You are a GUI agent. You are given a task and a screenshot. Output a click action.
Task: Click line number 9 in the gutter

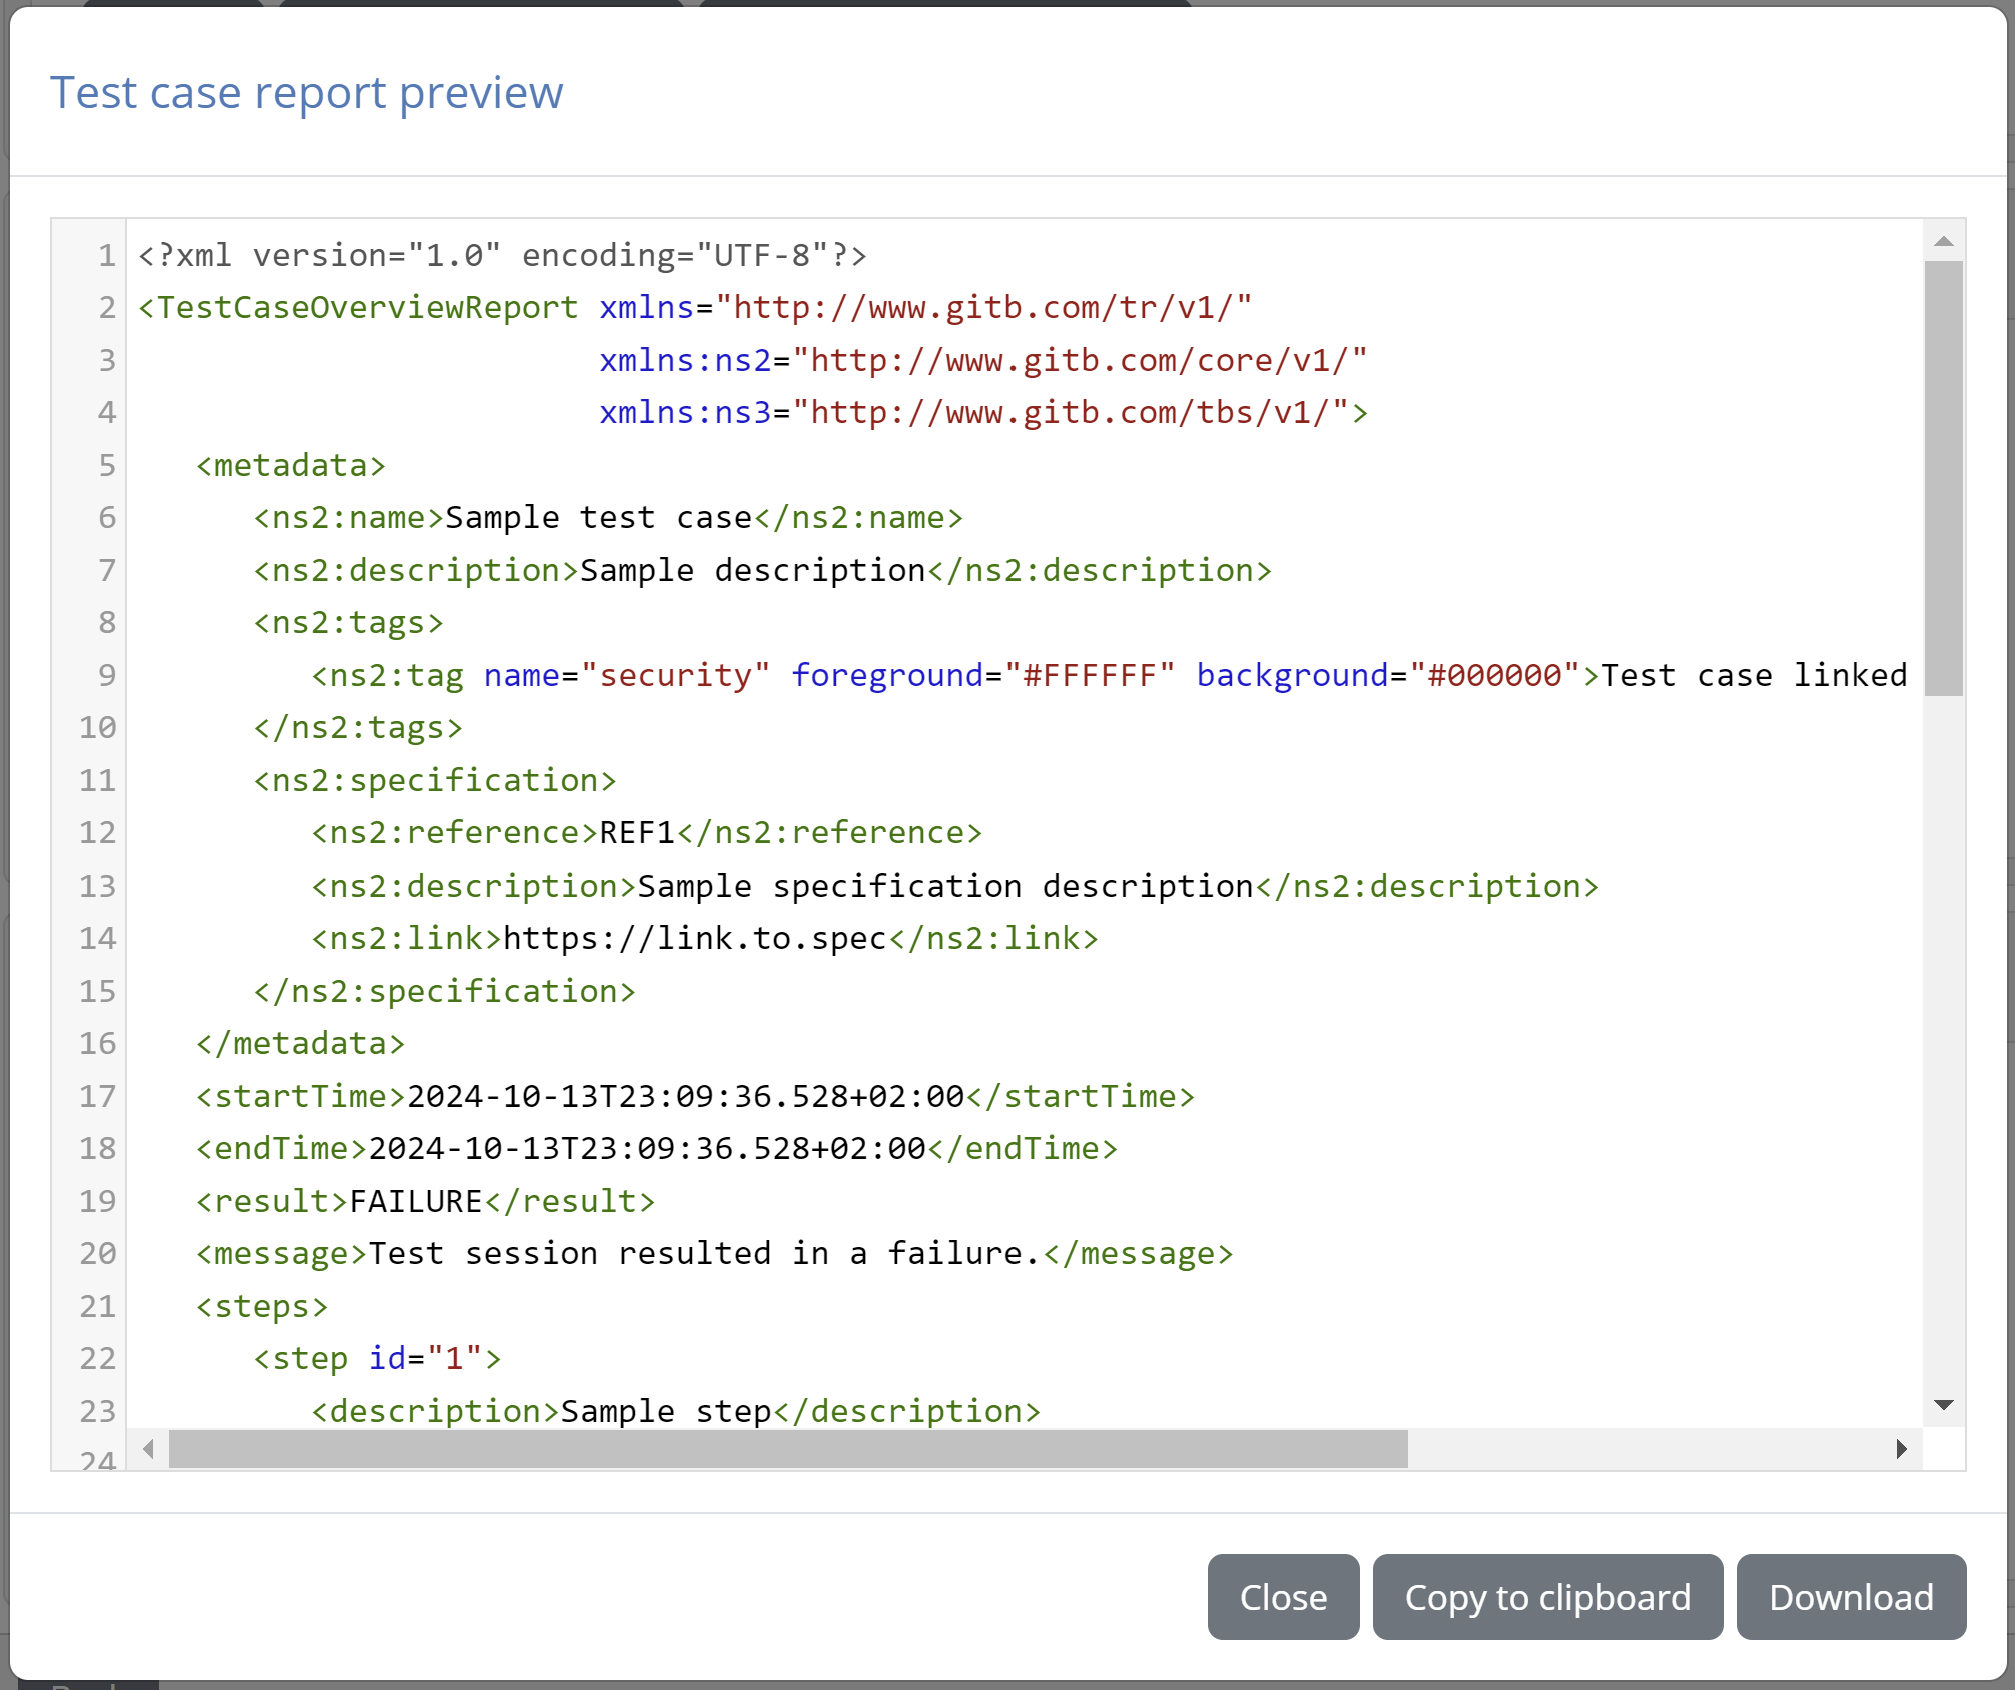[107, 675]
